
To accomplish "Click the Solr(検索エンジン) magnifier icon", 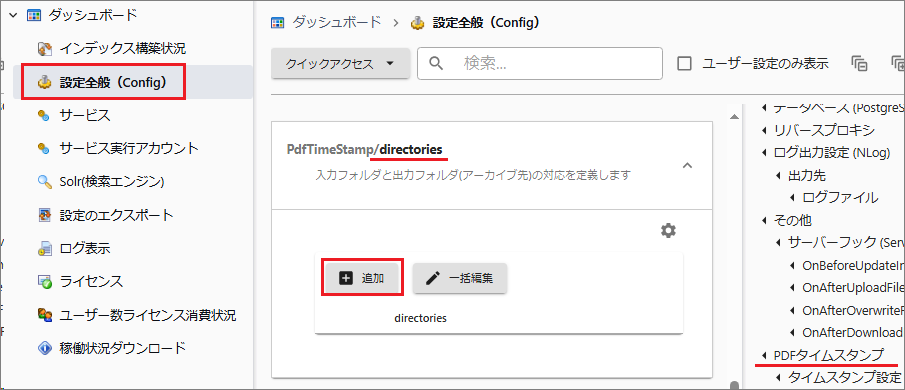I will (x=44, y=182).
